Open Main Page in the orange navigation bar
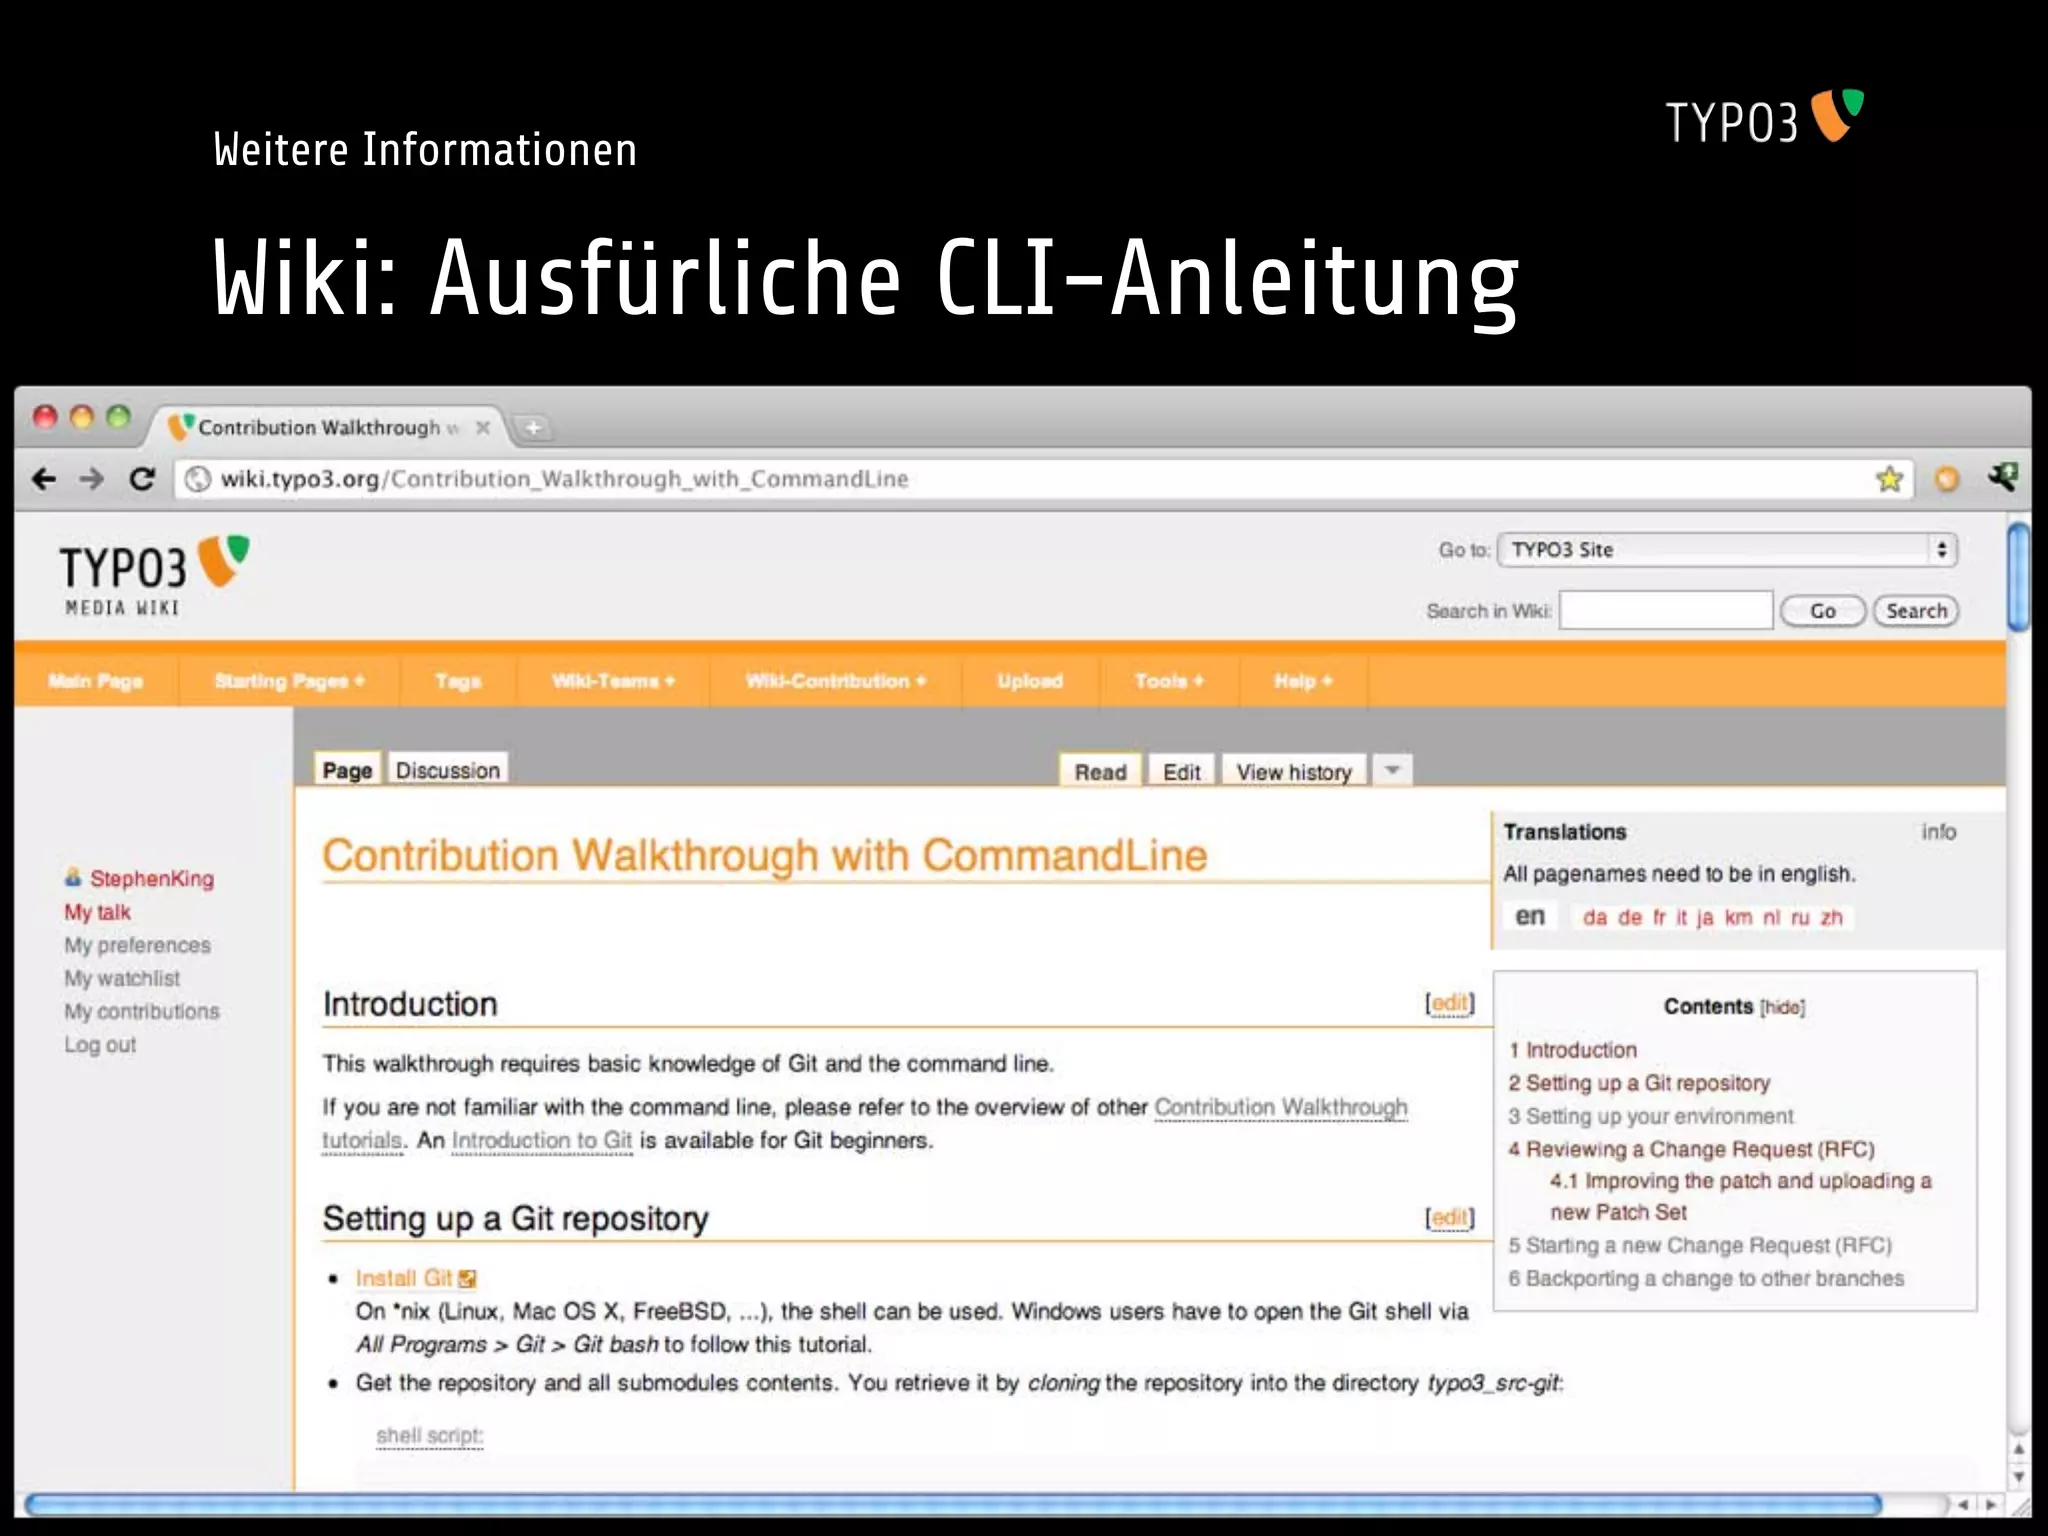Image resolution: width=2048 pixels, height=1536 pixels. [96, 681]
